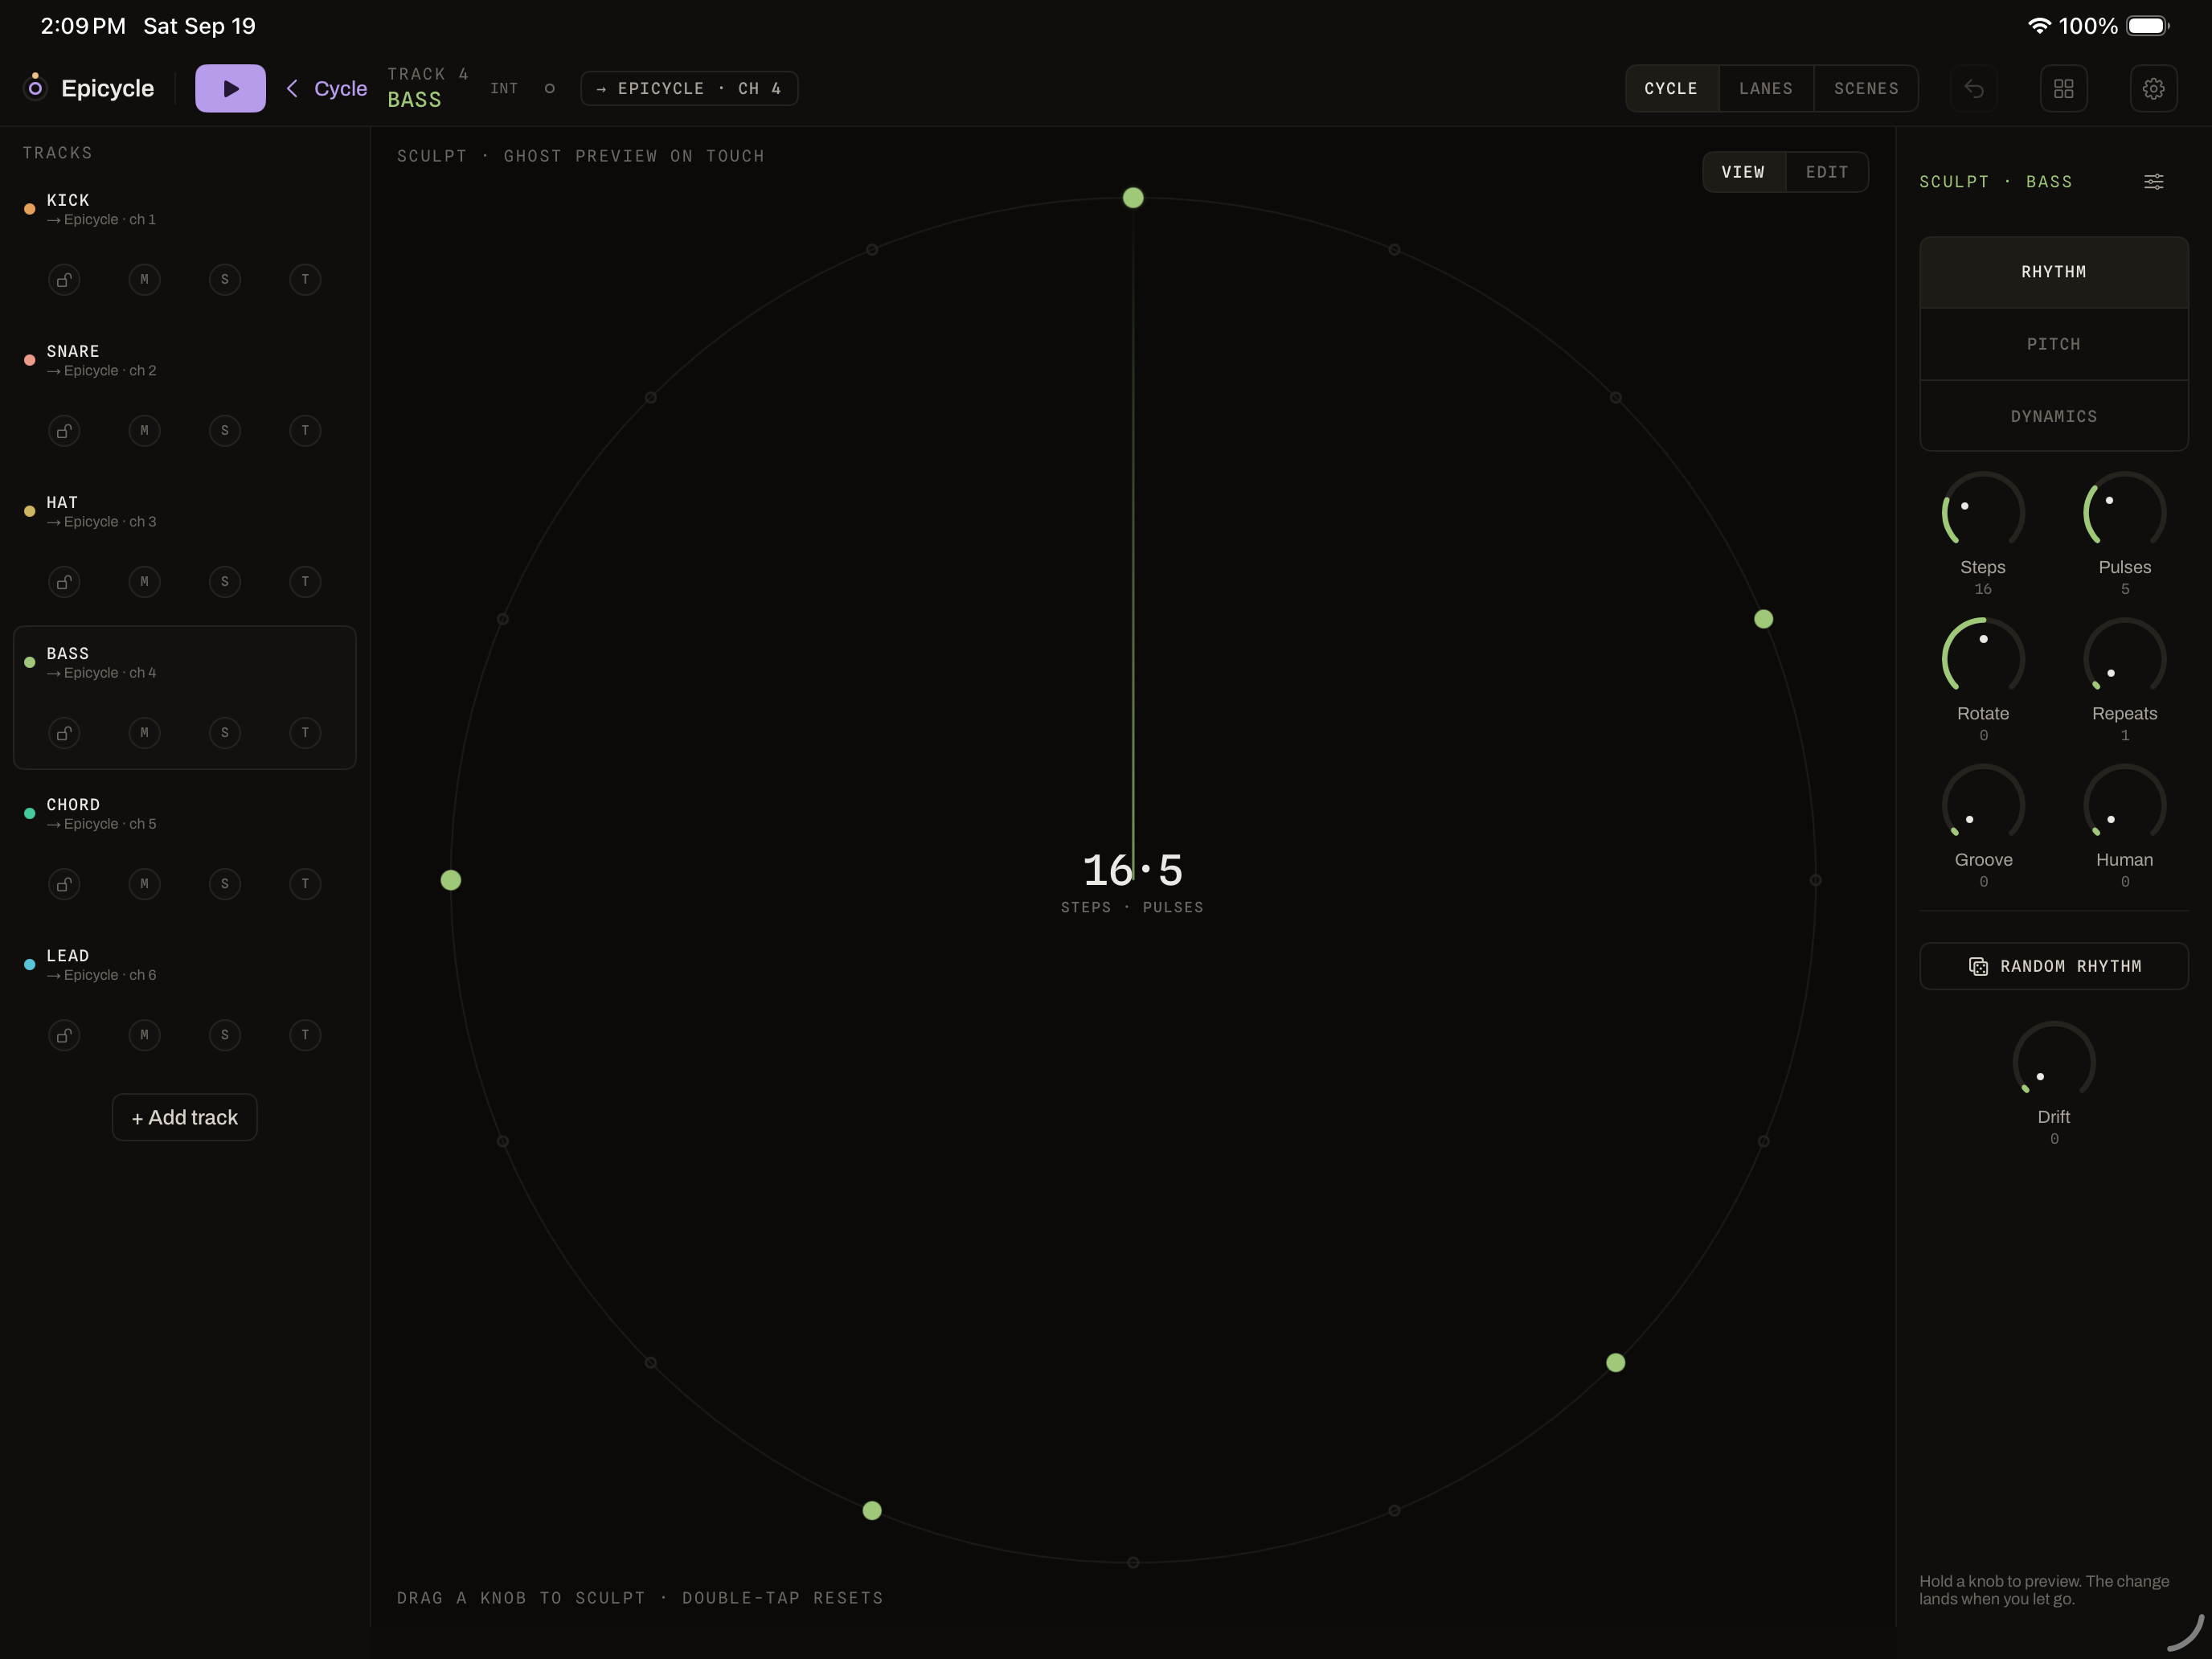Mute the HAT track
The height and width of the screenshot is (1659, 2212).
[x=144, y=582]
